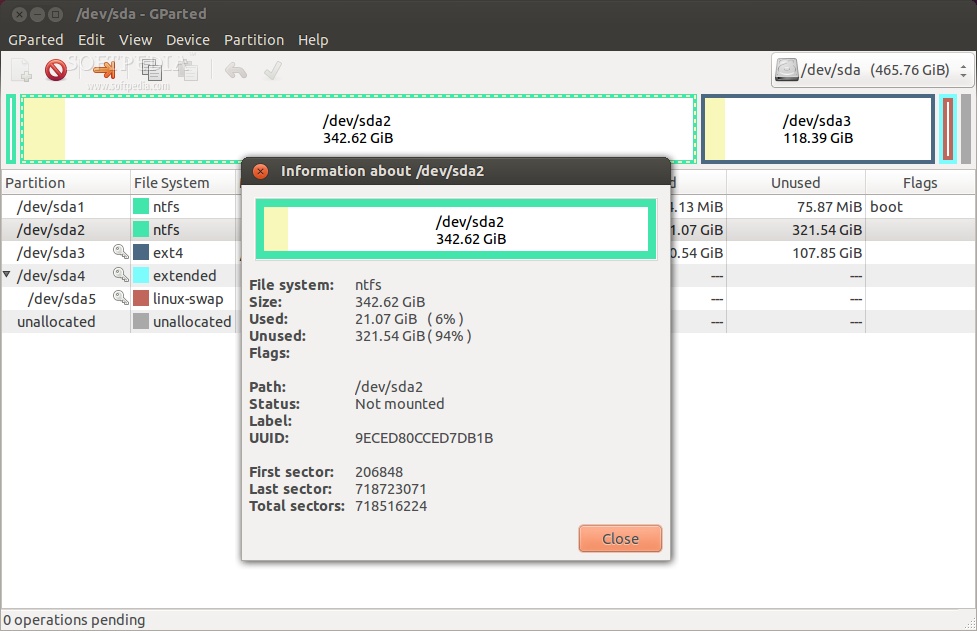Click the Undo last operation icon
This screenshot has width=977, height=631.
tap(236, 70)
